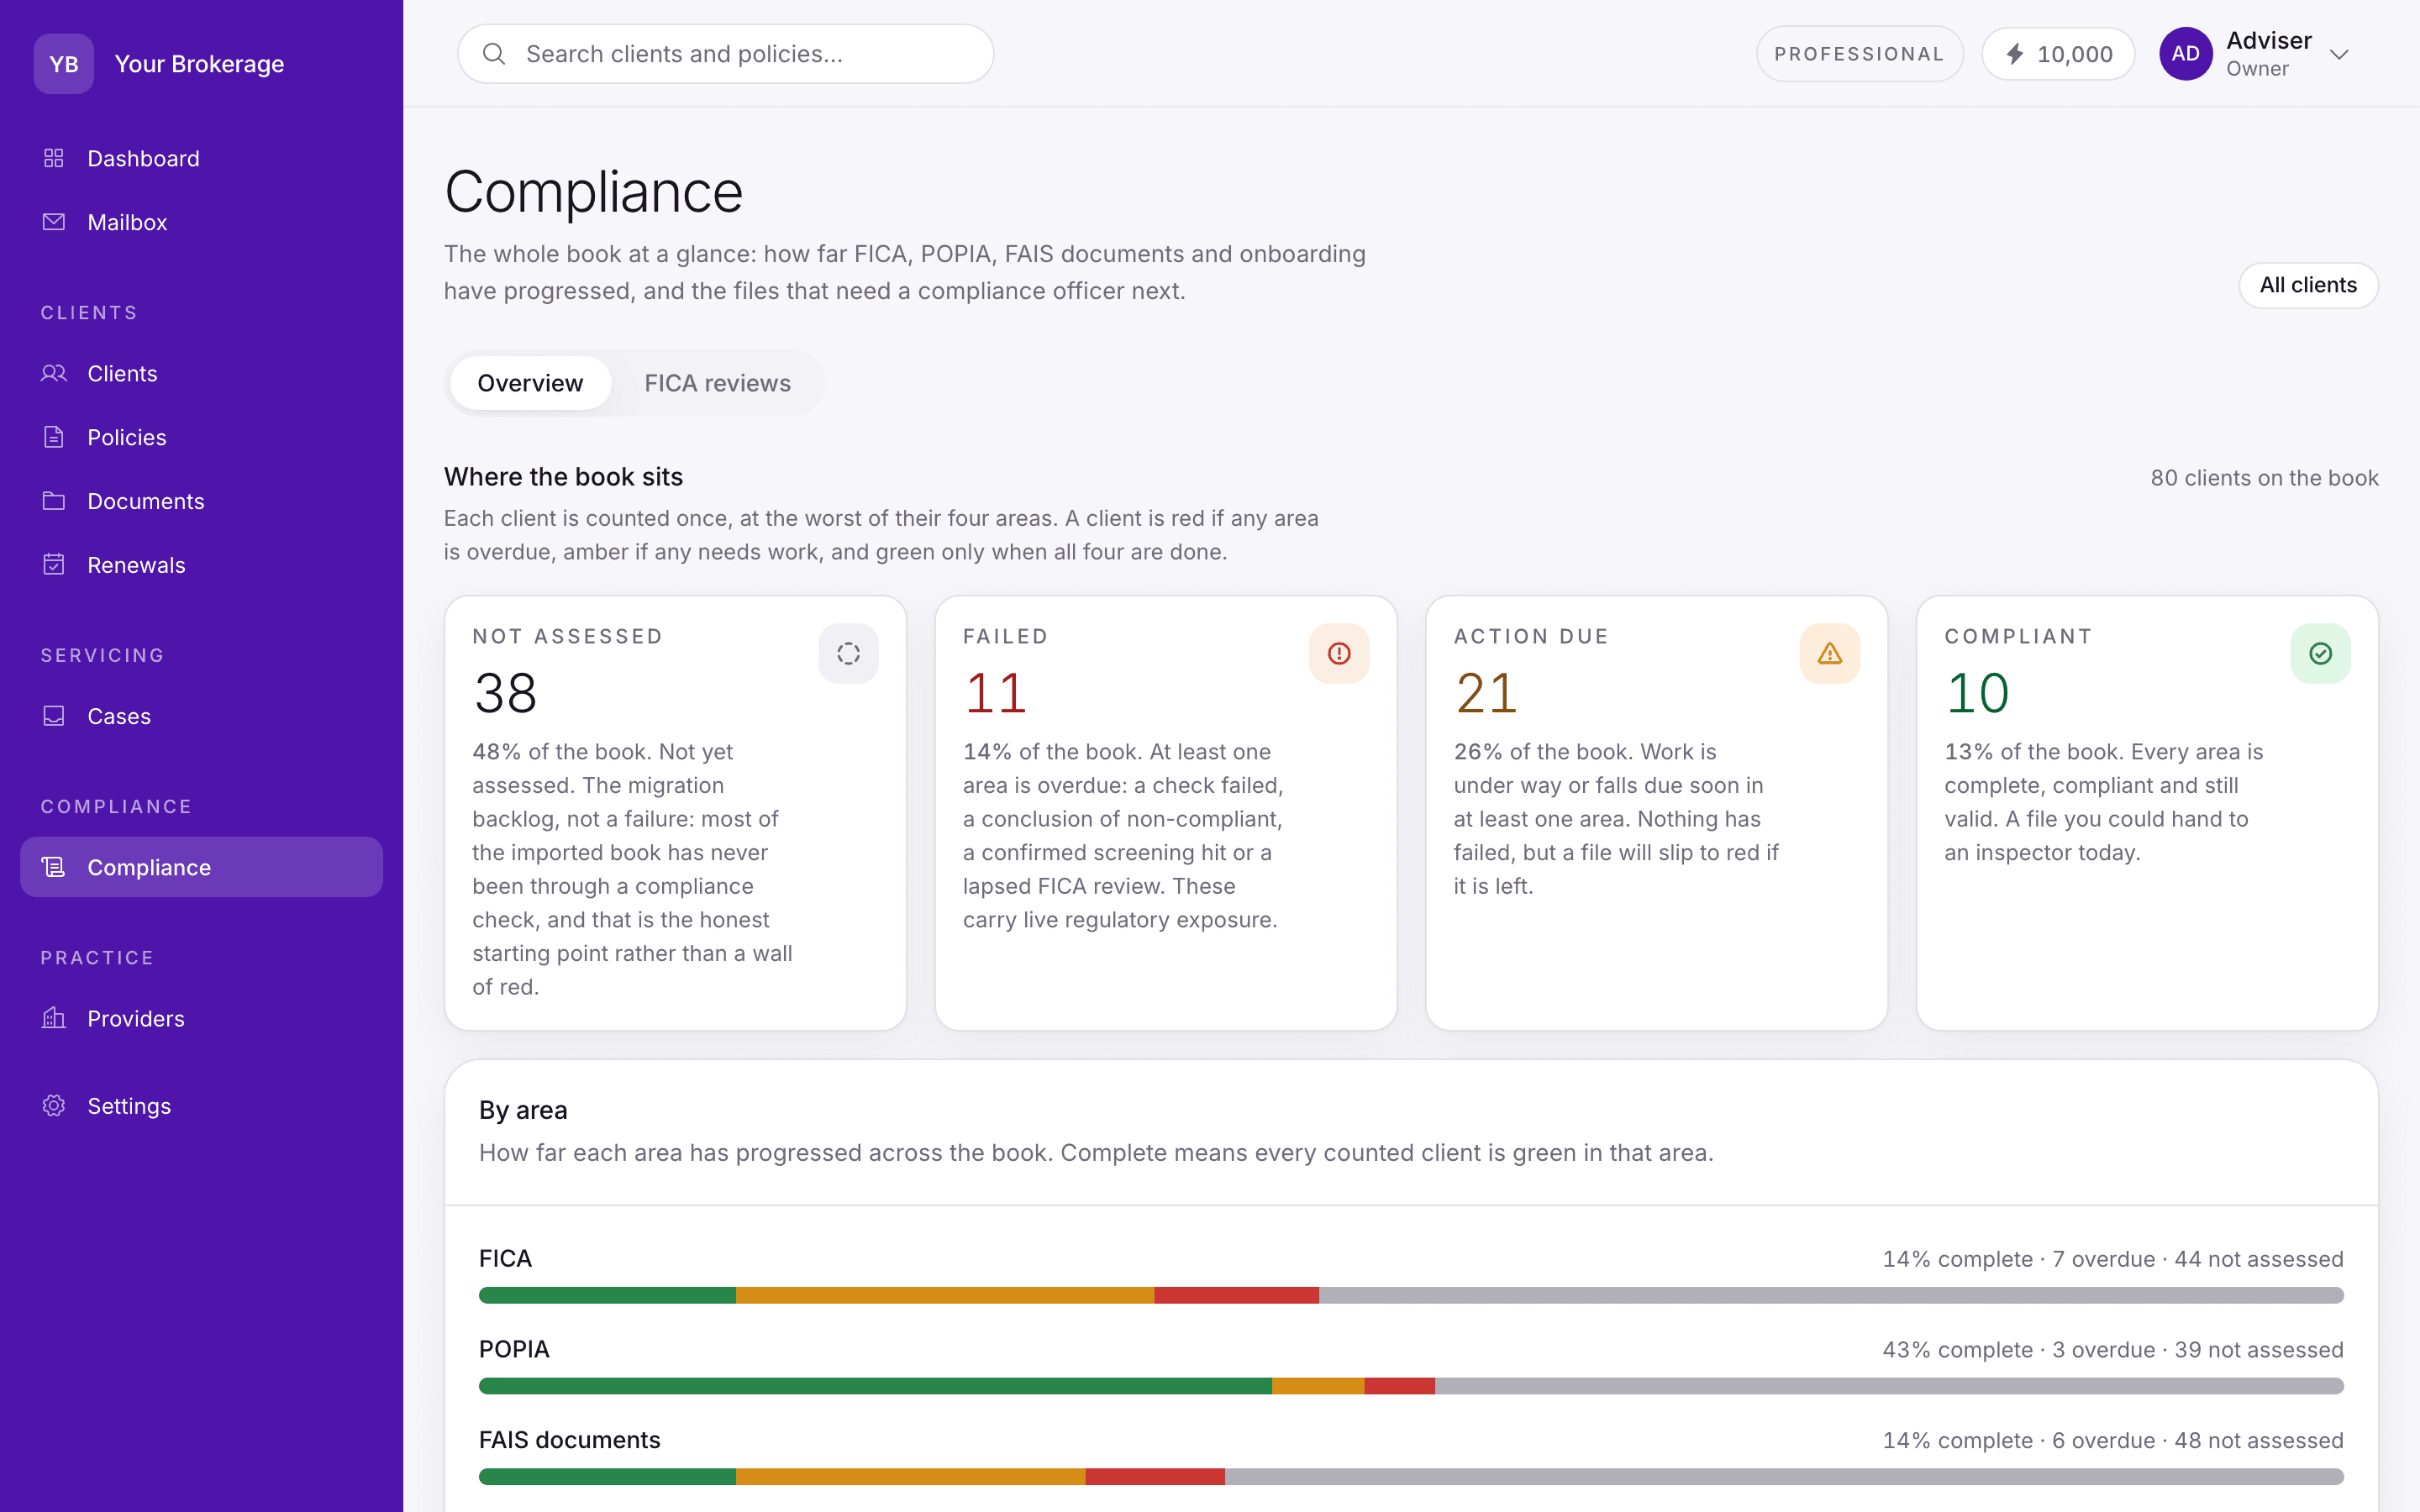Screen dimensions: 2420x1512
Task: Click the POPIA progress bar
Action: click(x=1411, y=1386)
